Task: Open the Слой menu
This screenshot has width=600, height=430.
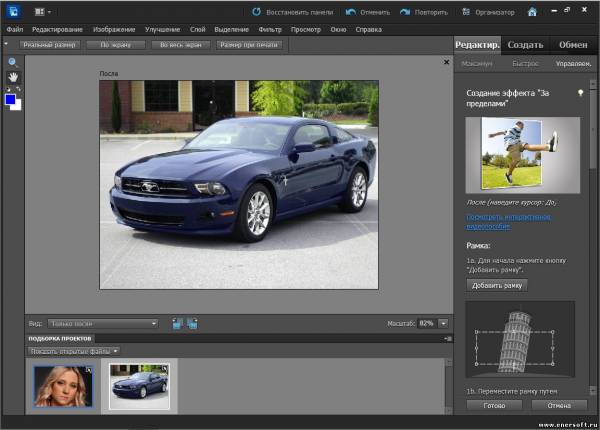Action: coord(197,29)
